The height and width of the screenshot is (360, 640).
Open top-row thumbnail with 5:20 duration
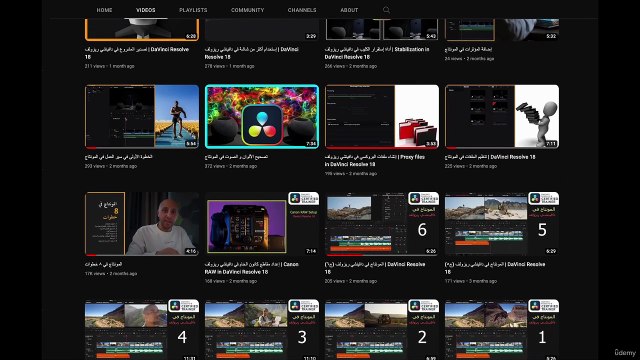(142, 29)
